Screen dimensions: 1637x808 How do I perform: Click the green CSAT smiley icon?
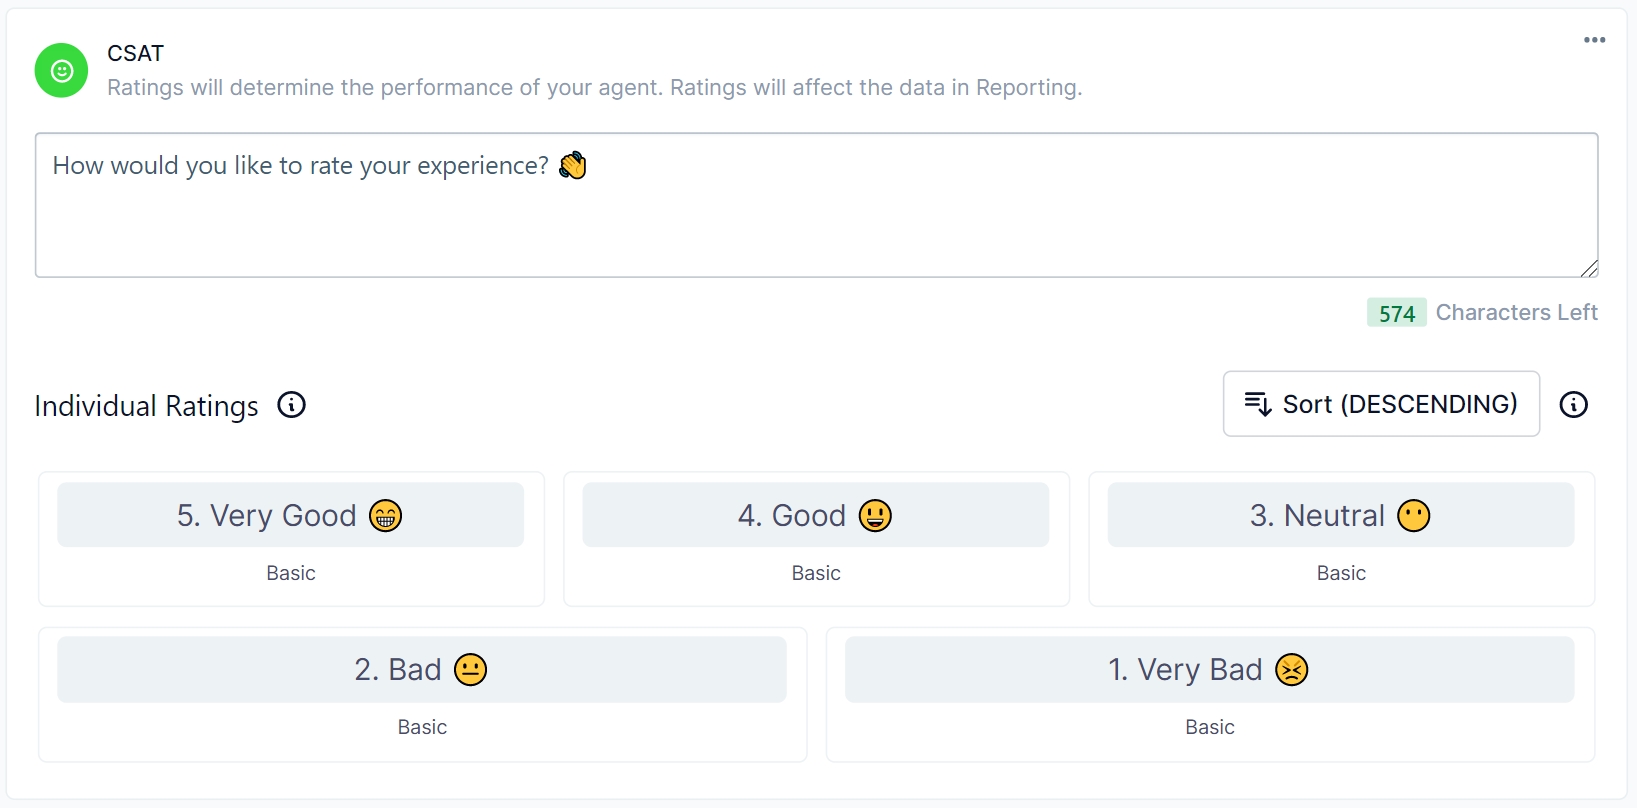pyautogui.click(x=61, y=70)
